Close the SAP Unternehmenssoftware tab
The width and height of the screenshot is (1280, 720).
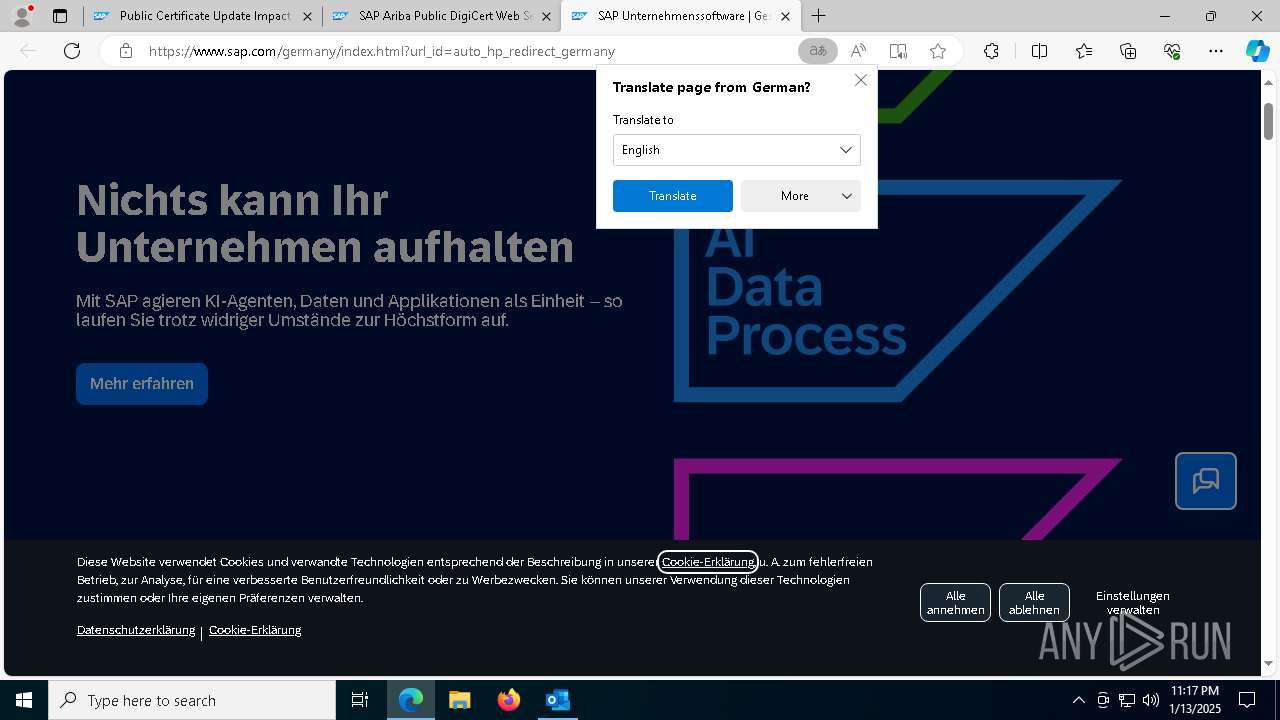coord(785,16)
